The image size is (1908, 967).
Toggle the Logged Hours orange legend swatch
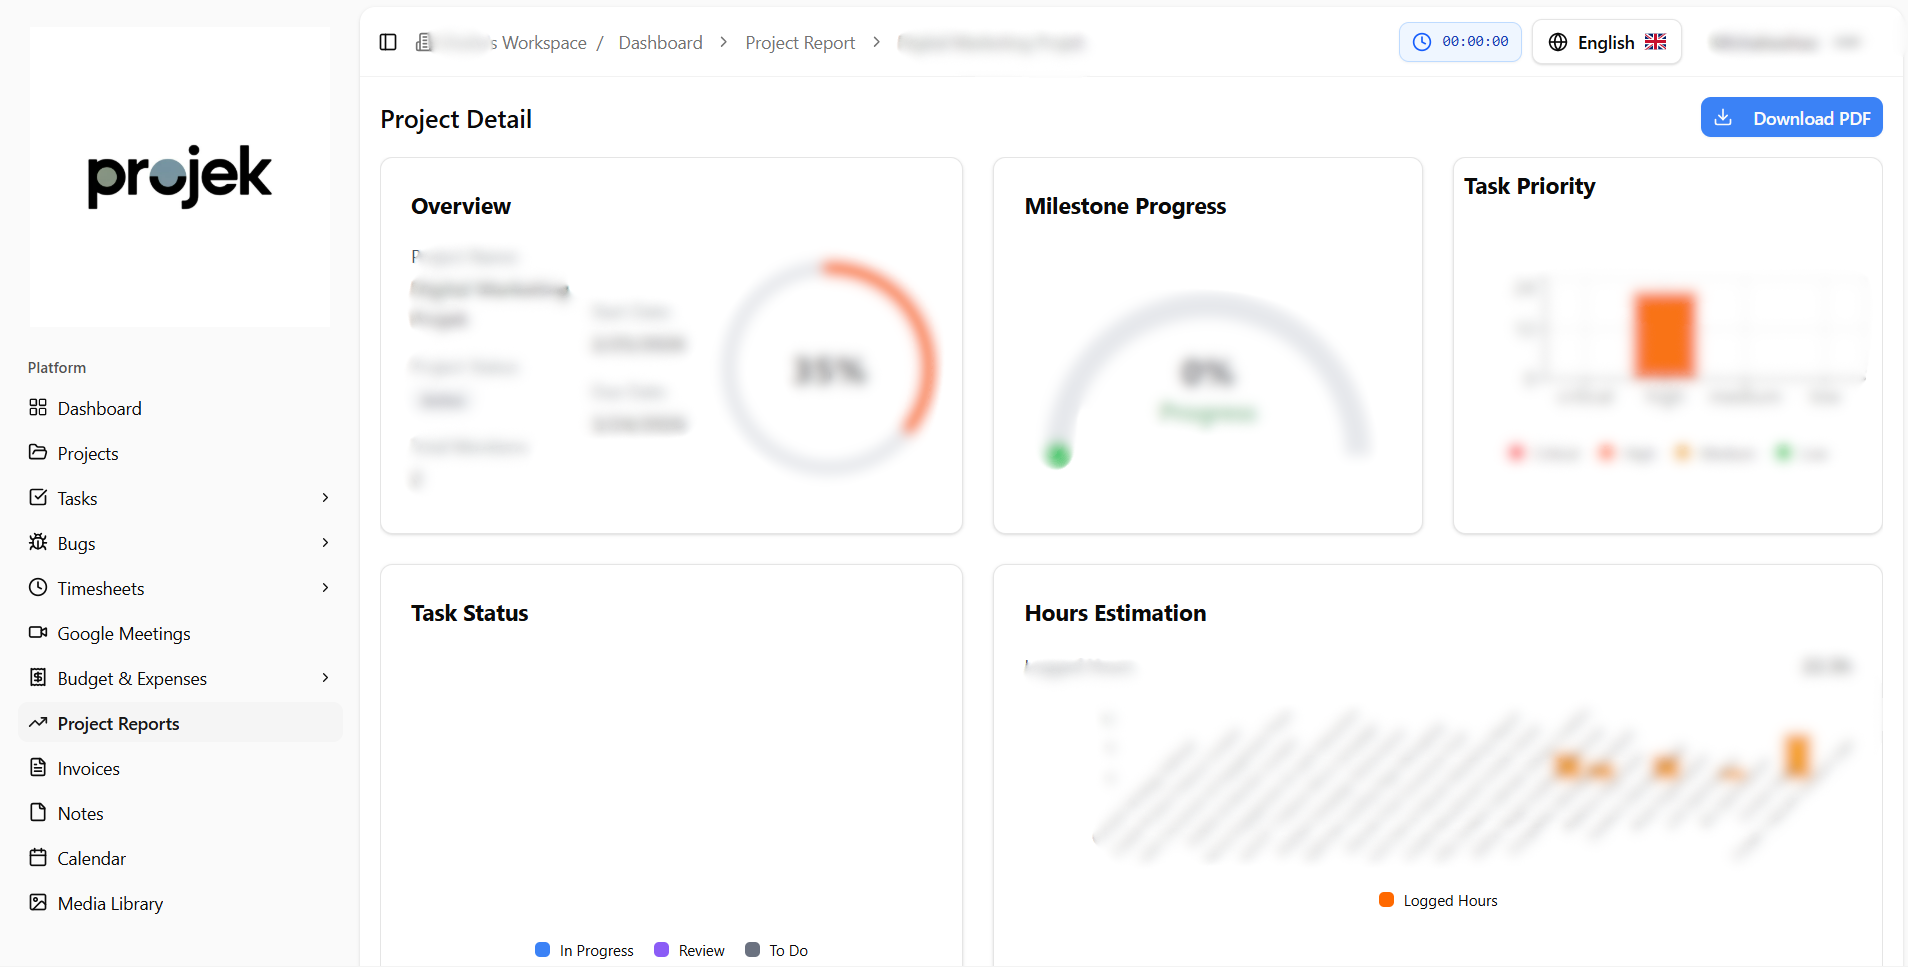(x=1386, y=900)
